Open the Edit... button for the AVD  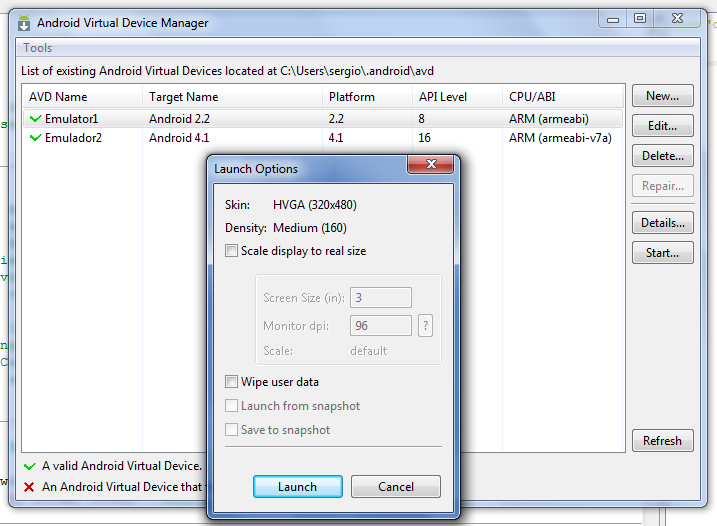point(663,126)
